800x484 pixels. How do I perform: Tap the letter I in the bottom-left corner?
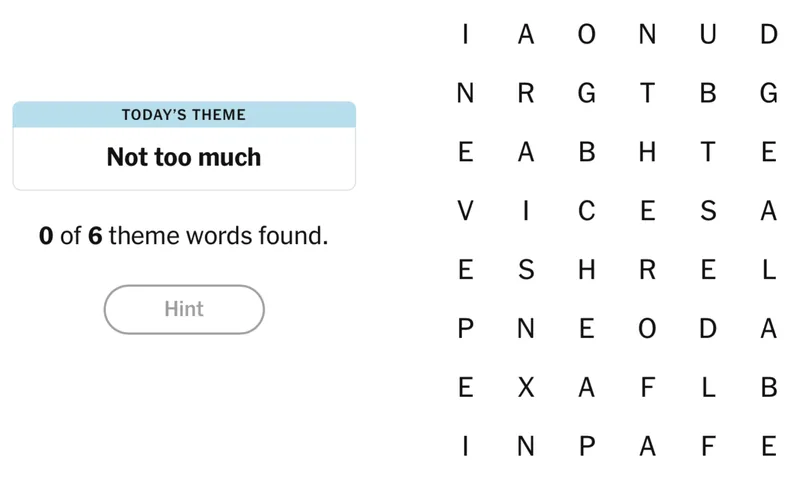465,446
